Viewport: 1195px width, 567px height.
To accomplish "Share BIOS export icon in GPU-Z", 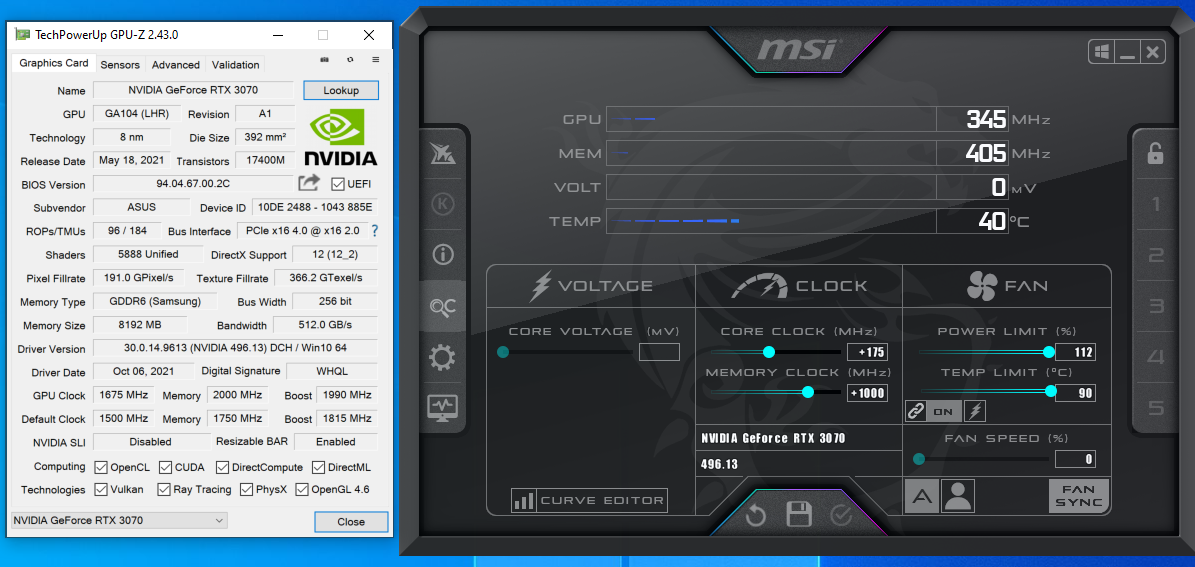I will pos(309,183).
